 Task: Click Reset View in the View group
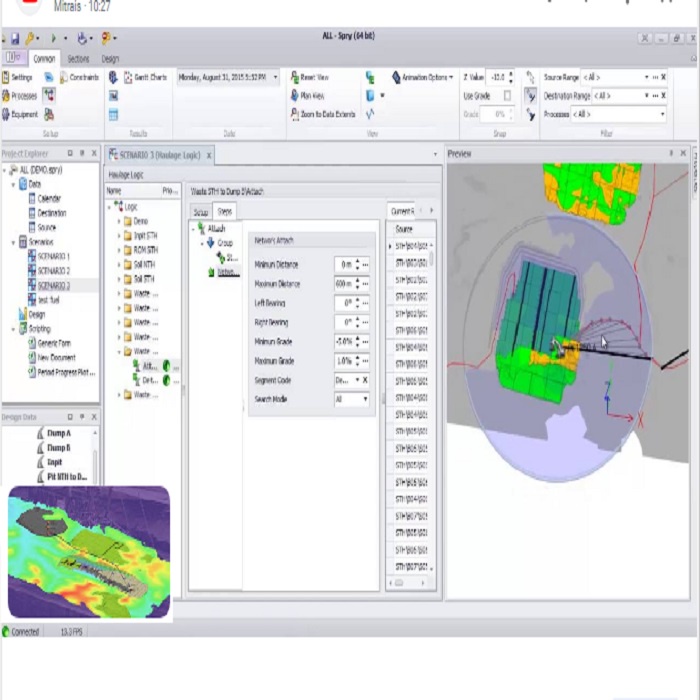(x=310, y=77)
